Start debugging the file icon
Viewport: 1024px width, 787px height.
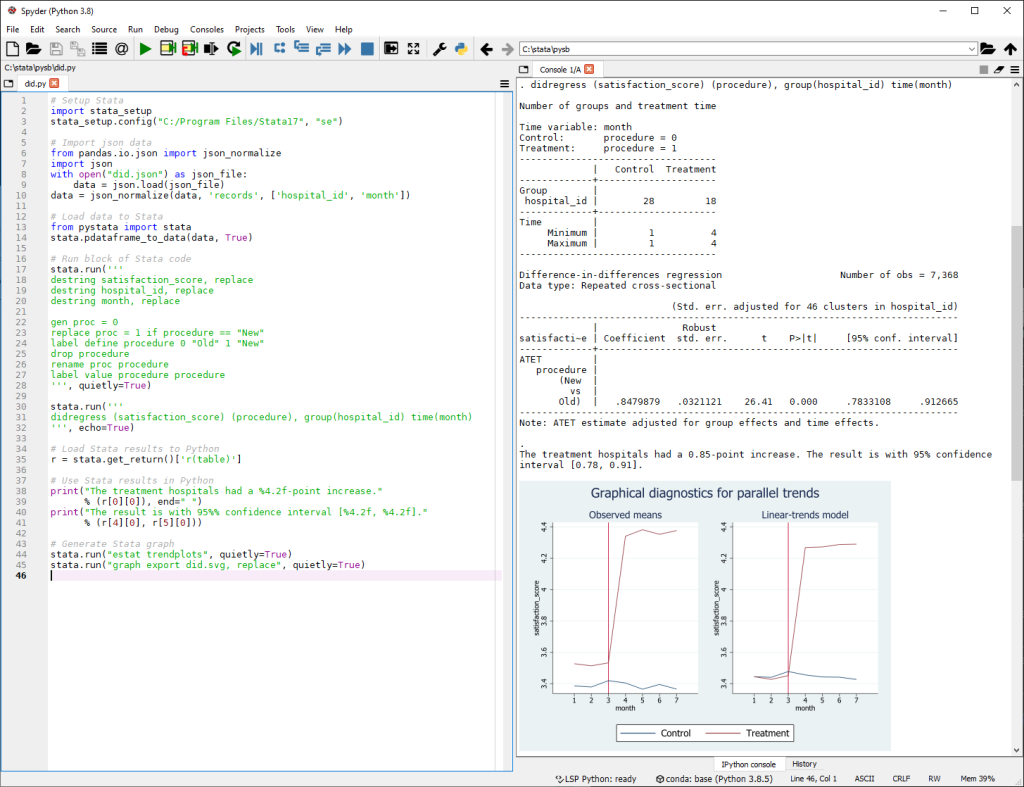(257, 49)
